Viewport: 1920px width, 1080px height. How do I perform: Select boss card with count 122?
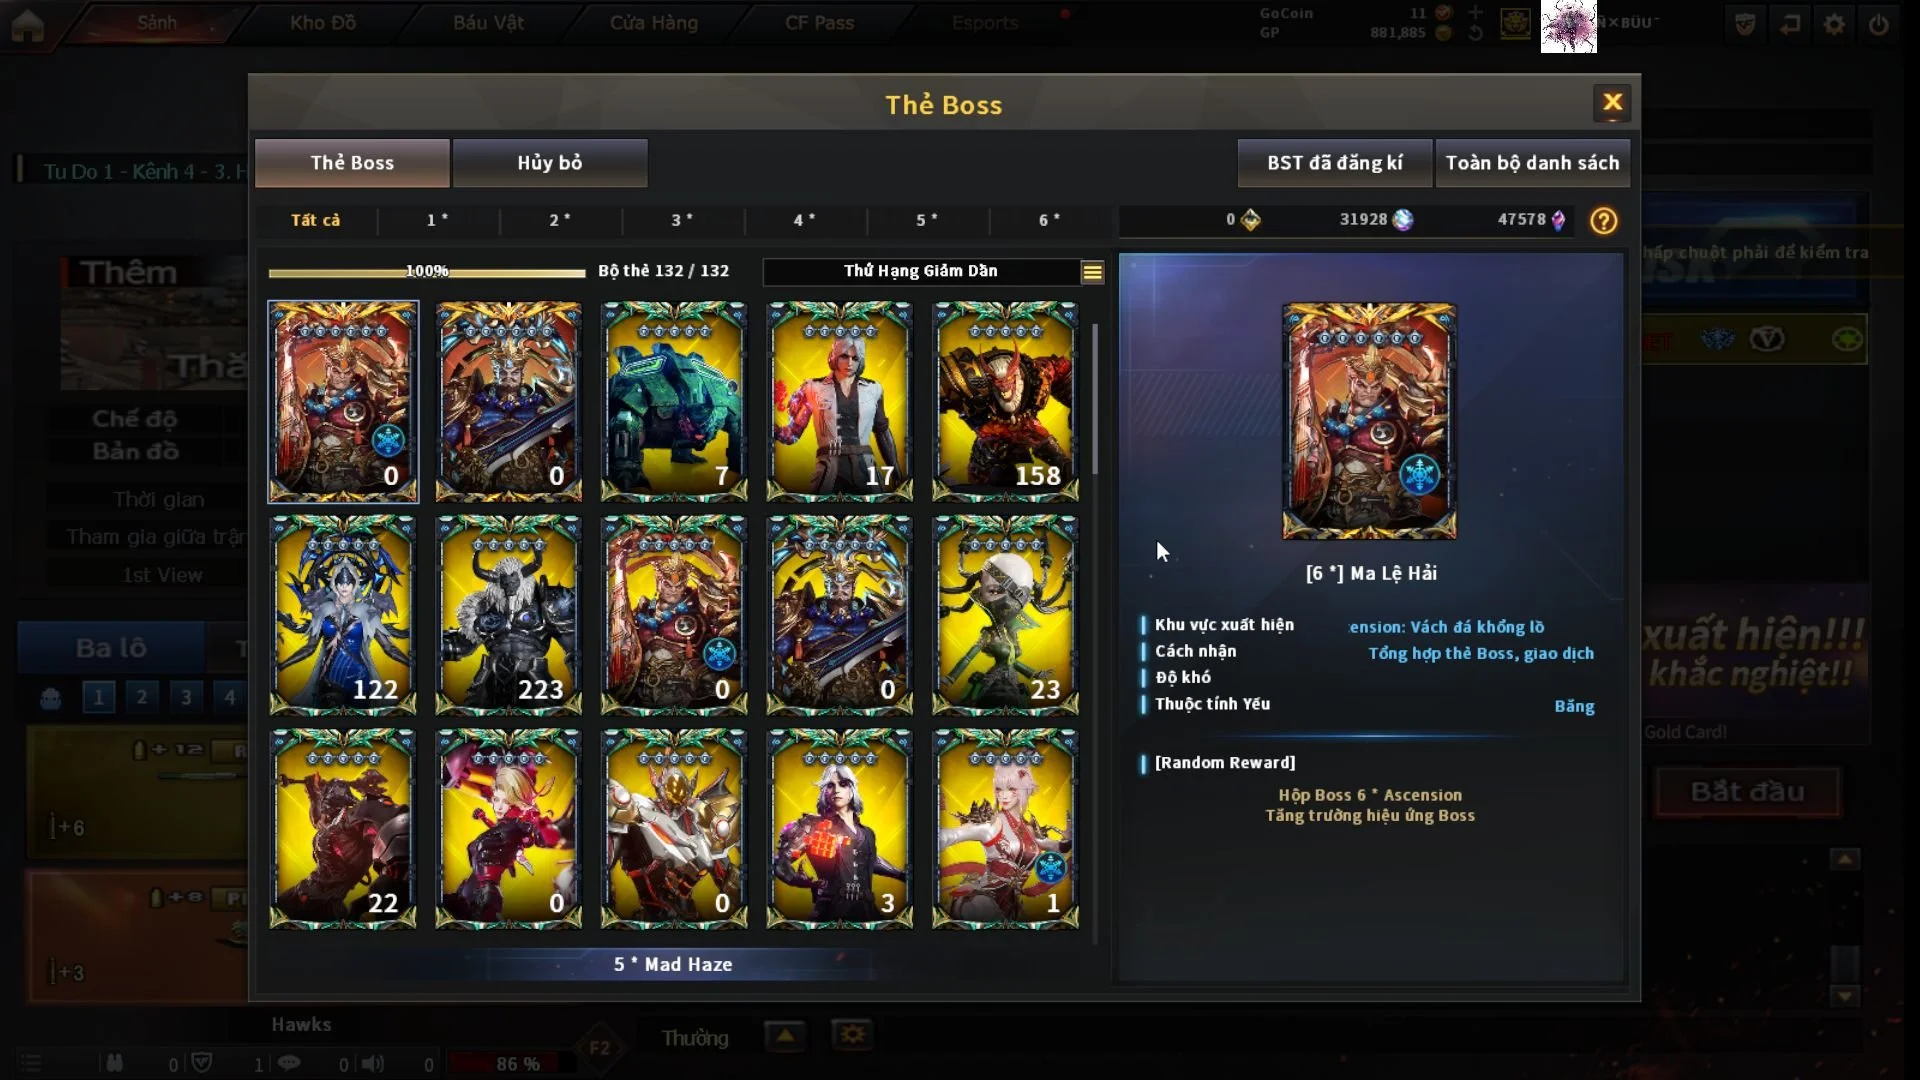(x=343, y=615)
